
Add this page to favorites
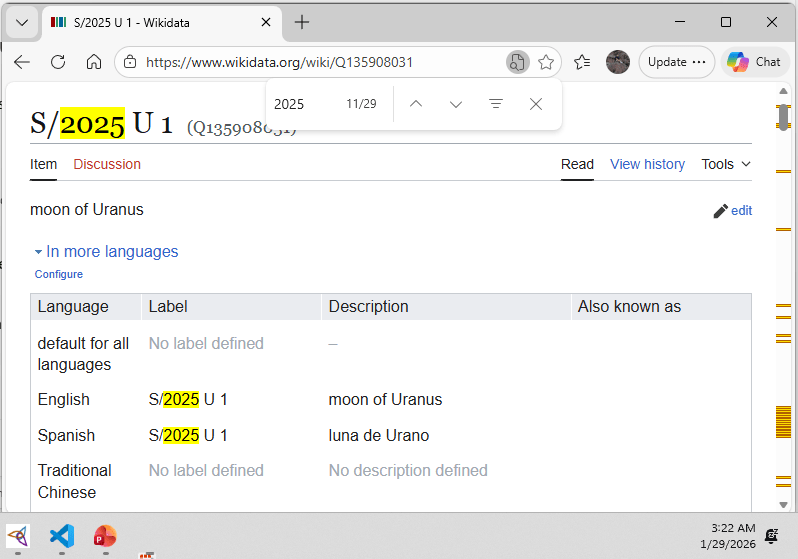546,62
